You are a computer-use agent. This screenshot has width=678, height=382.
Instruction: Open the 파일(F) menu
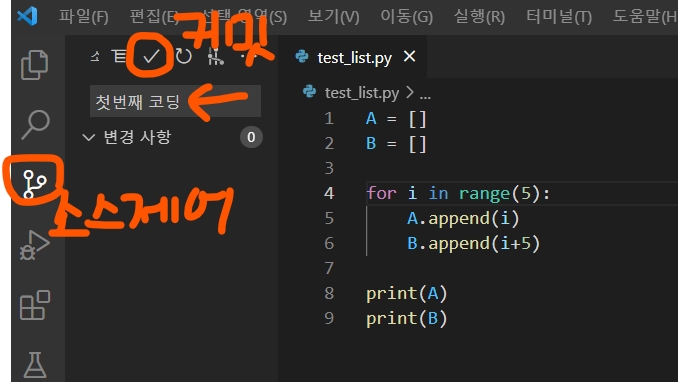[83, 17]
